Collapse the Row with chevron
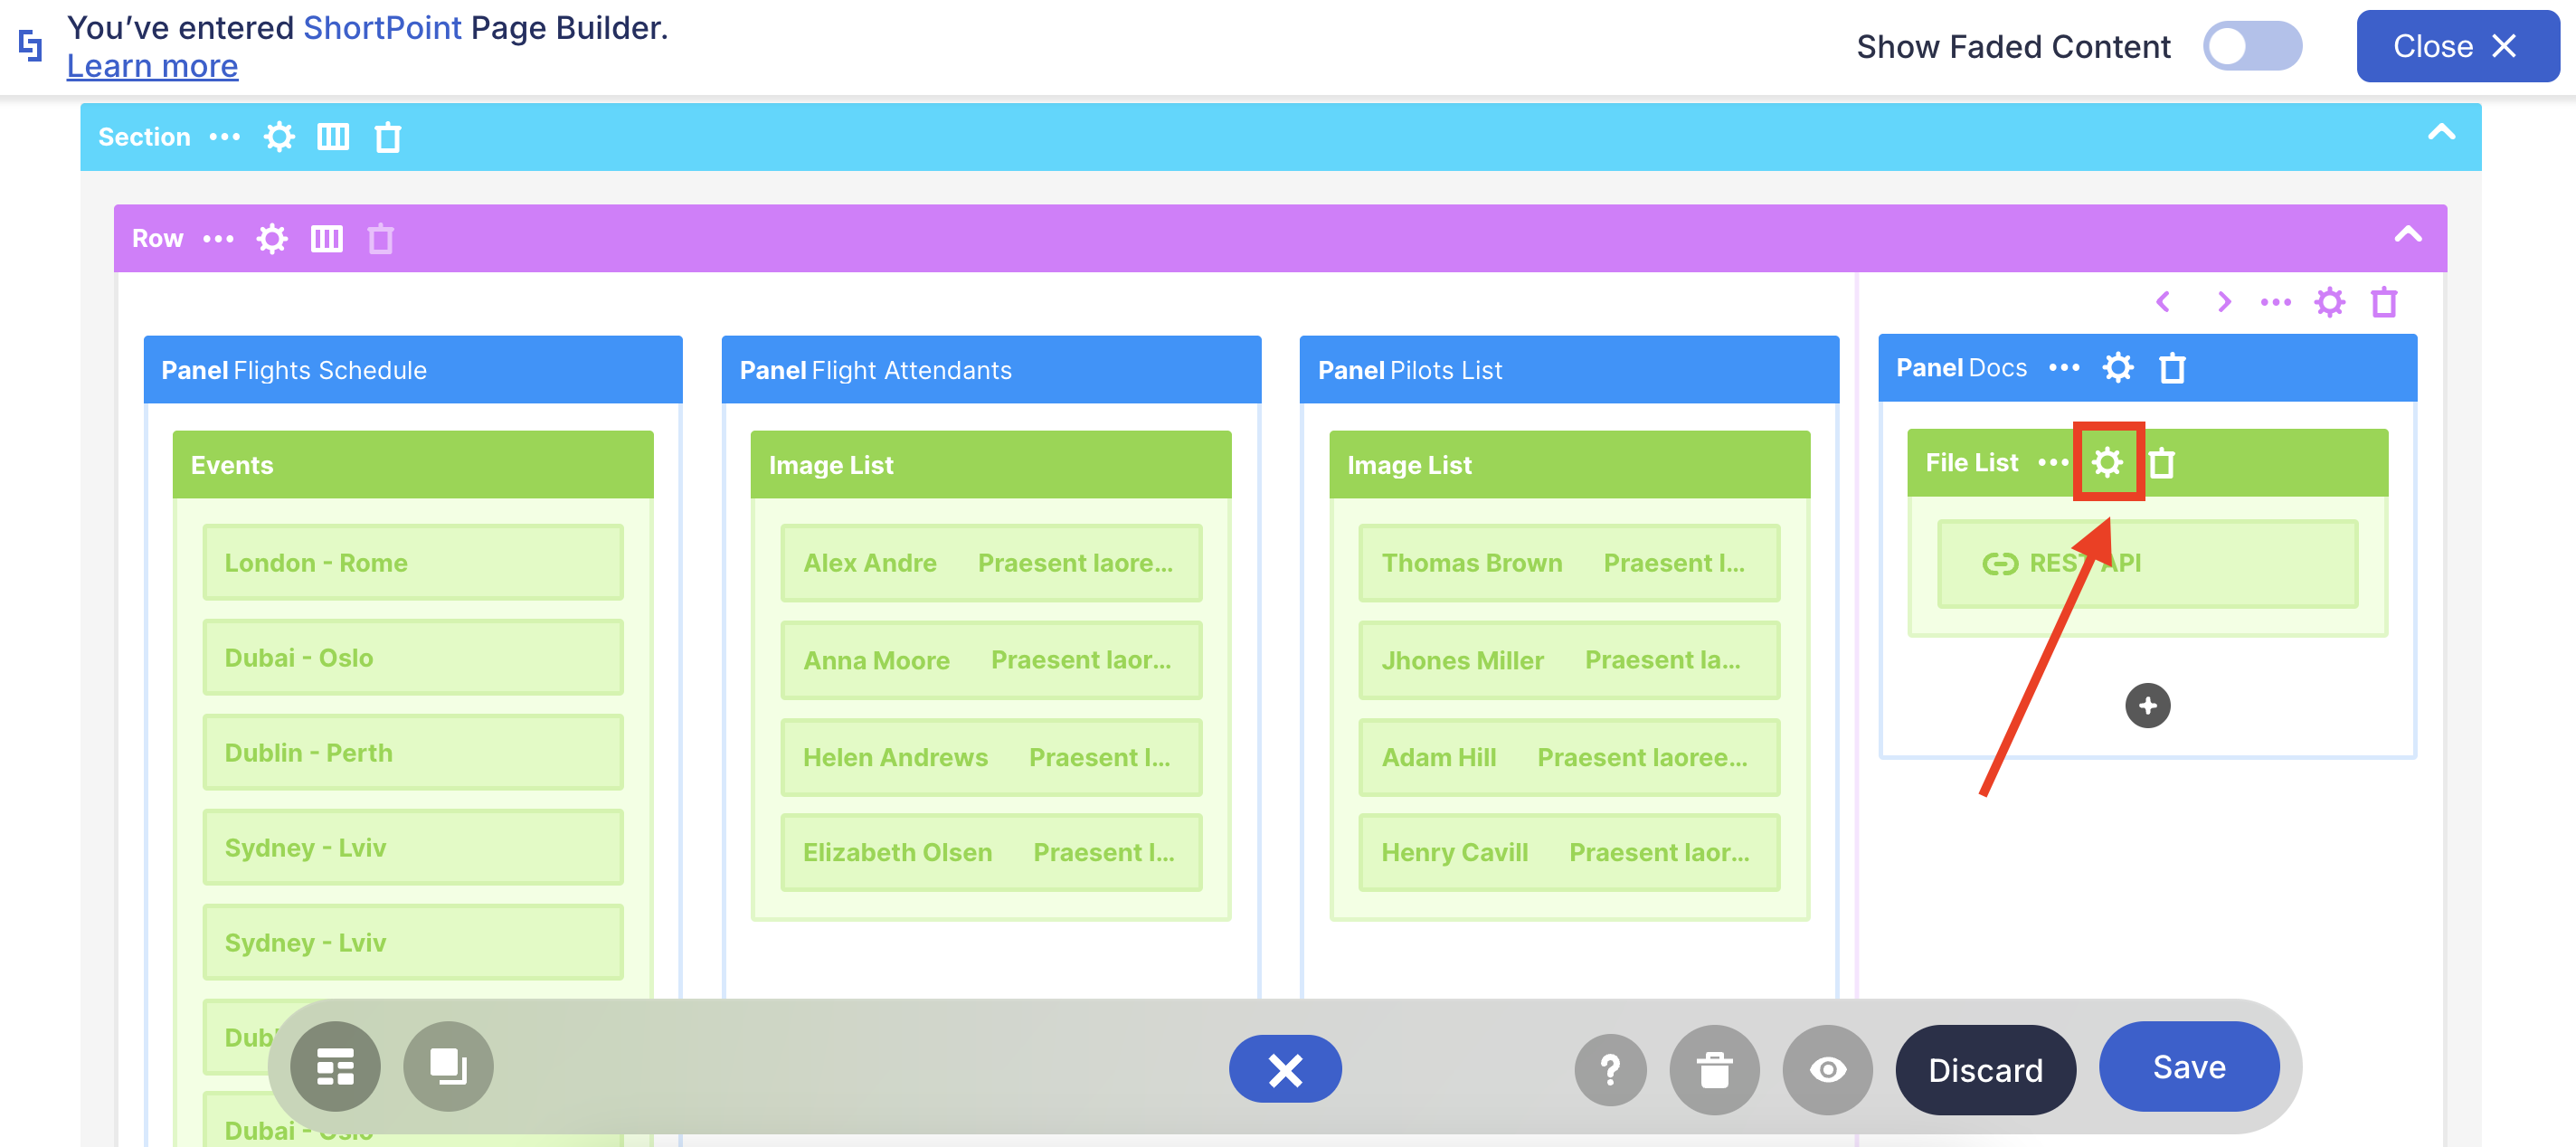 2408,235
